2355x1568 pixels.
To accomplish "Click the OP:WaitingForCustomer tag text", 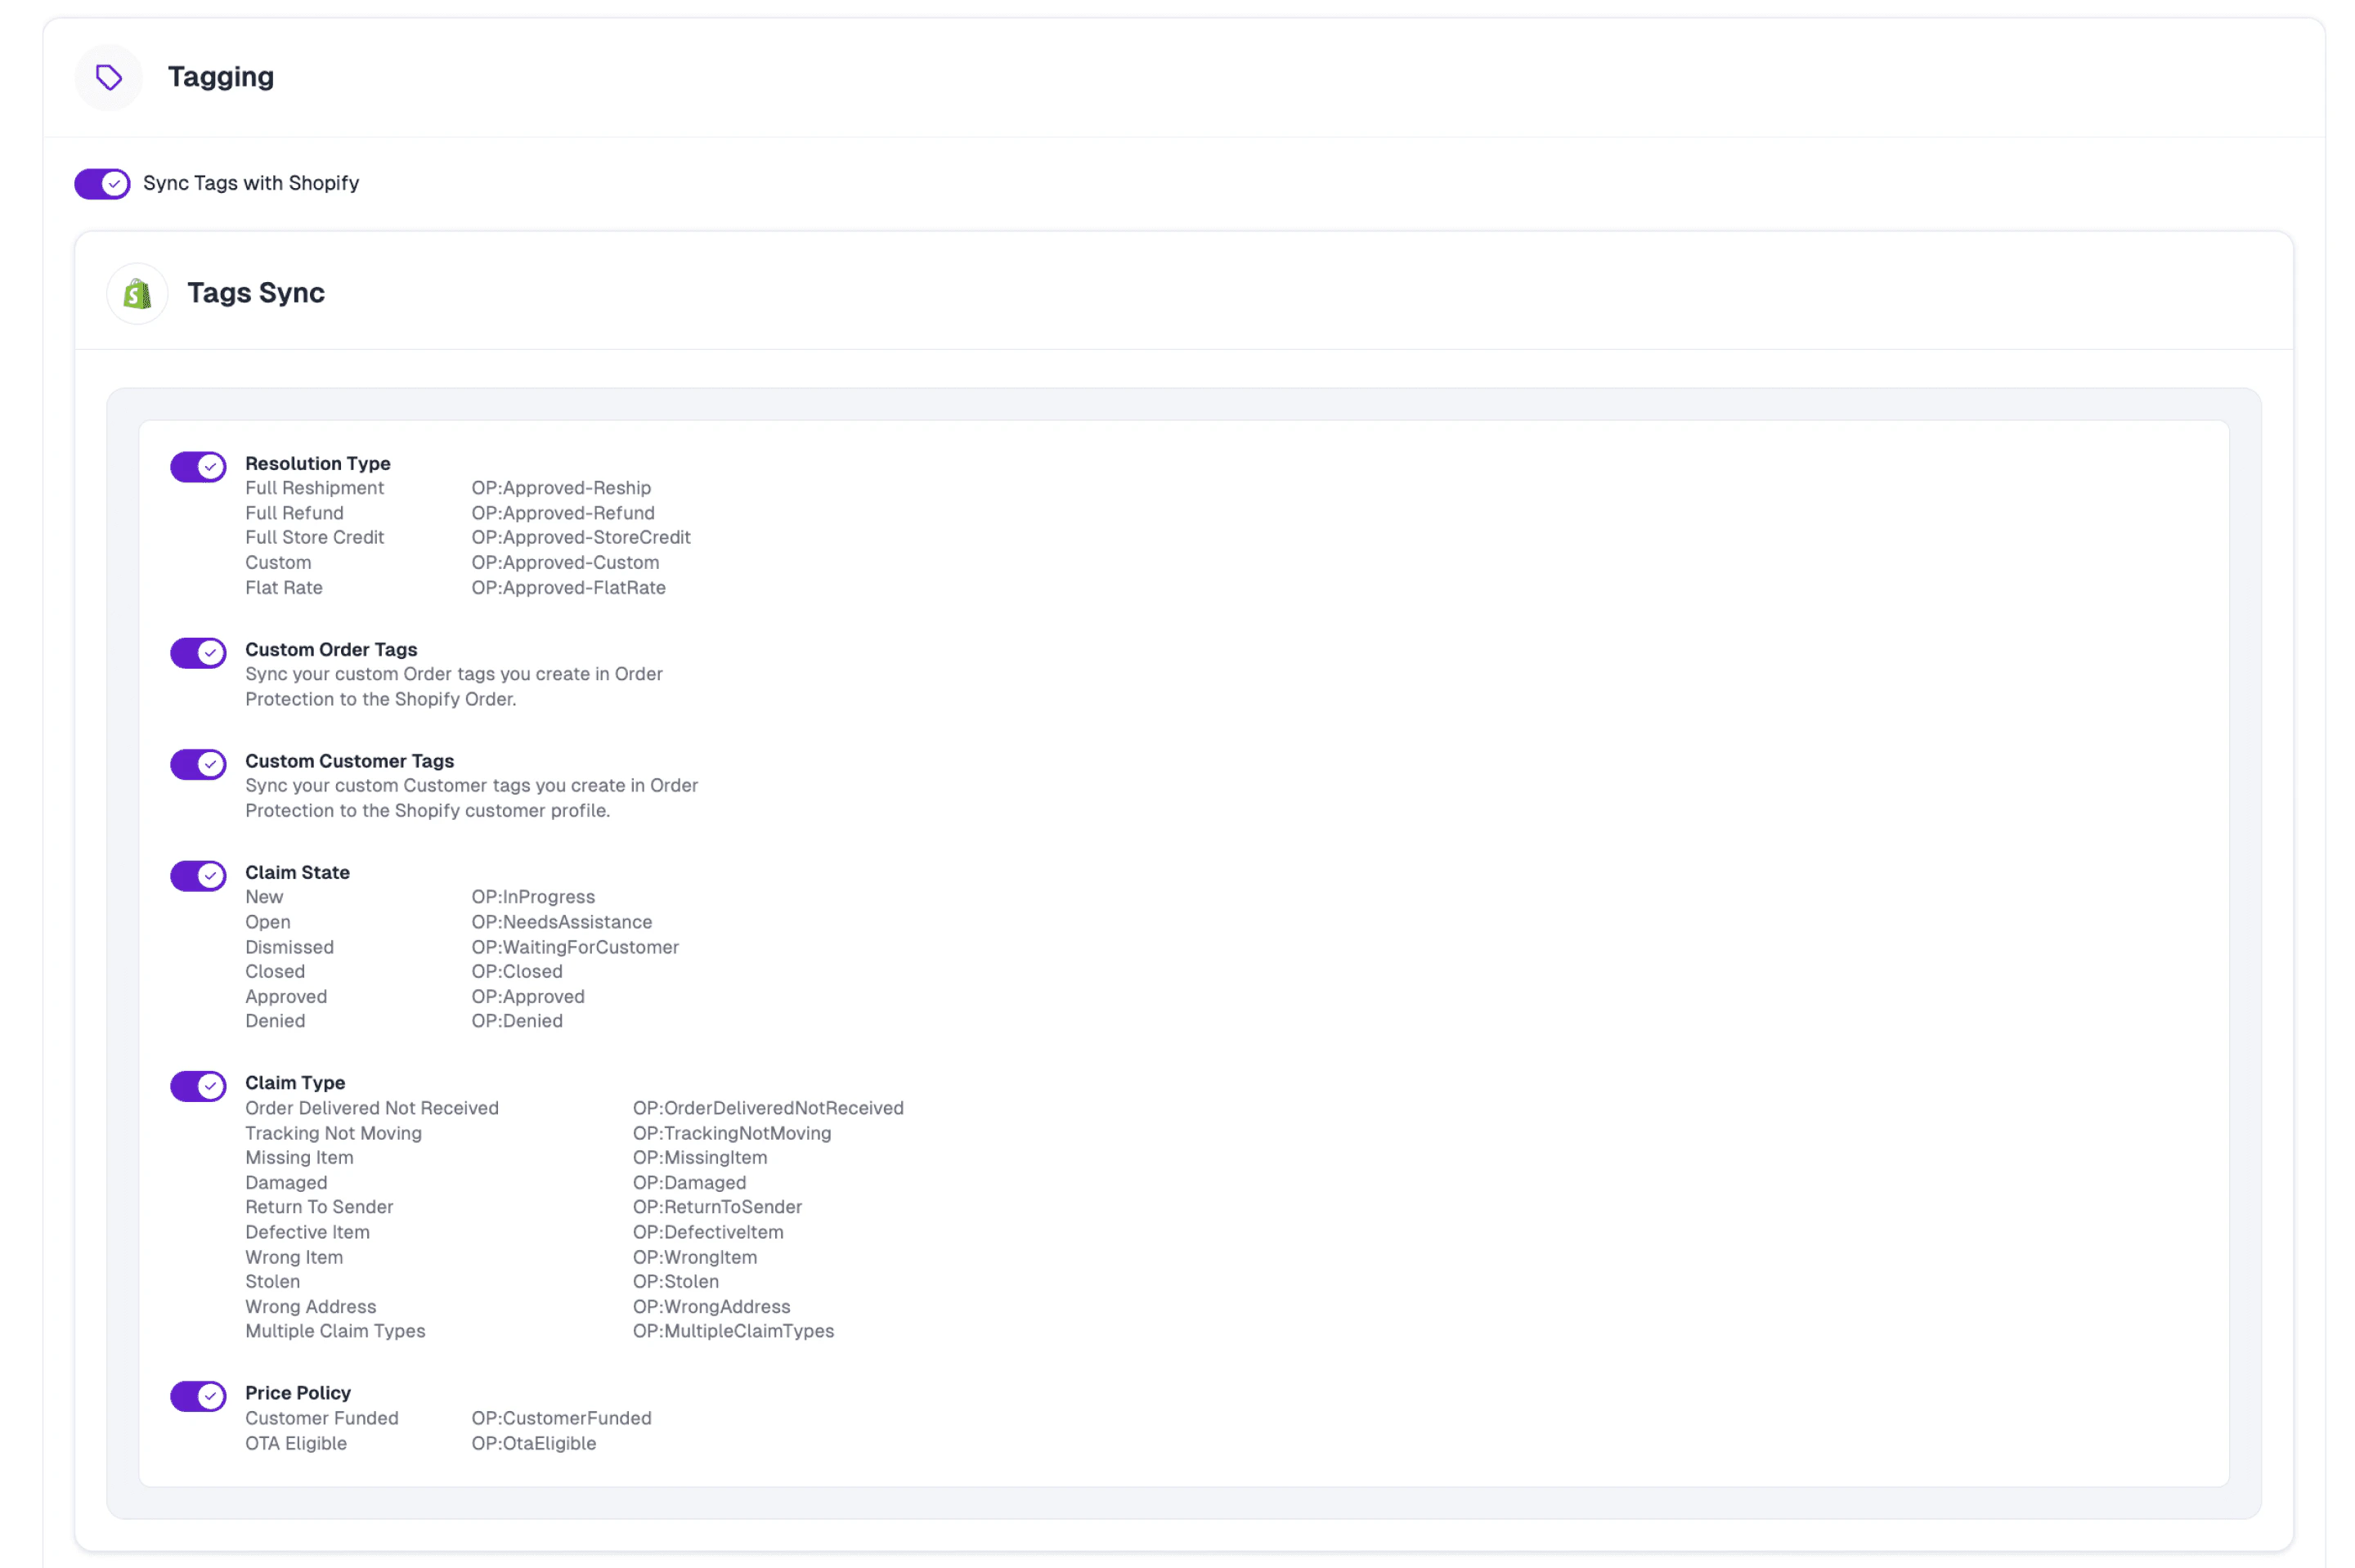I will click(575, 946).
